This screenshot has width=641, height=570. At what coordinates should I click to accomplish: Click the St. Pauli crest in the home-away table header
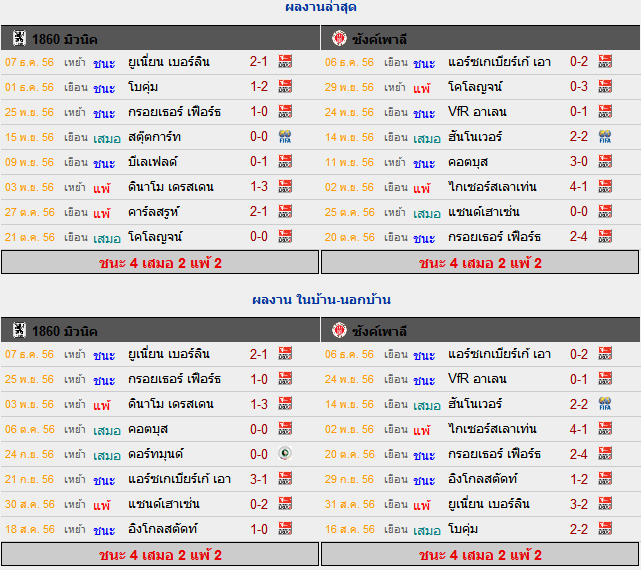tap(339, 330)
